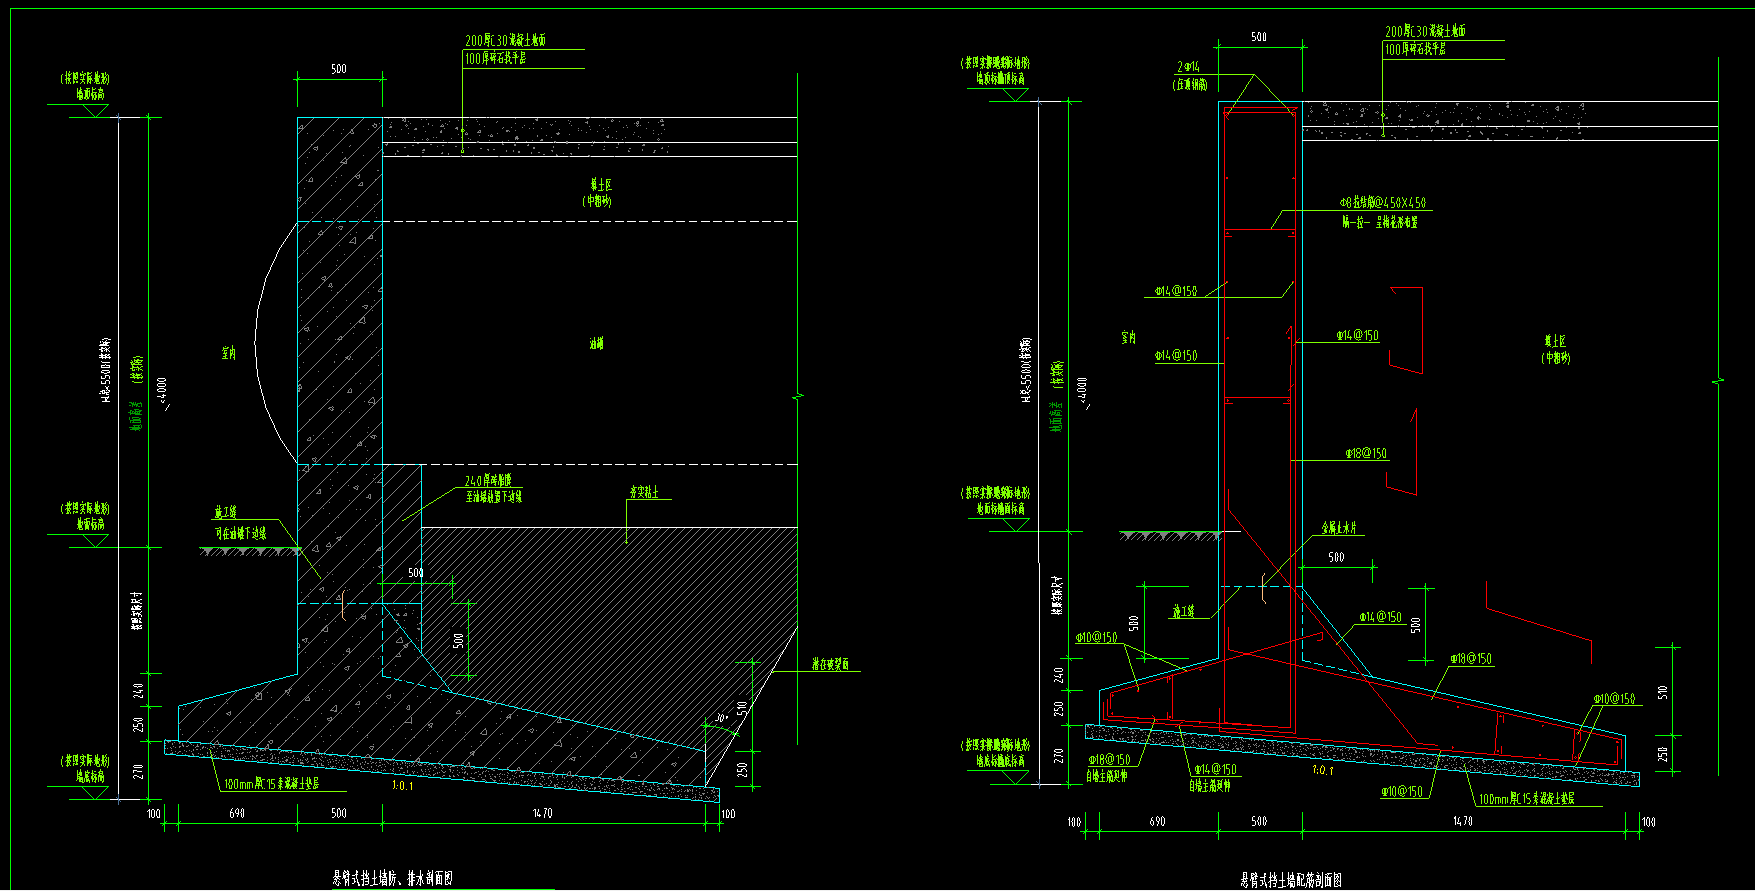
Task: Select the title 悬臂式挡土墙防、排水剖面图
Action: (393, 878)
